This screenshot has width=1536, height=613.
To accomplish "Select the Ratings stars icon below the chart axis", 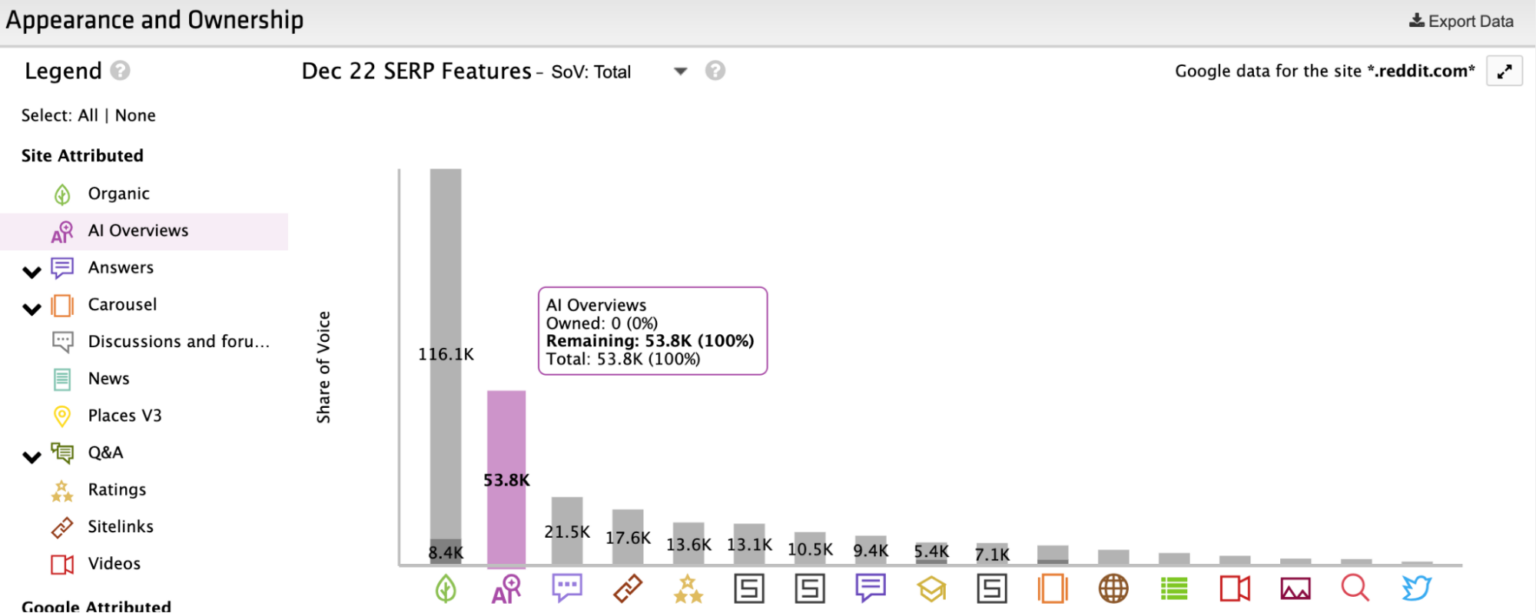I will click(x=688, y=589).
